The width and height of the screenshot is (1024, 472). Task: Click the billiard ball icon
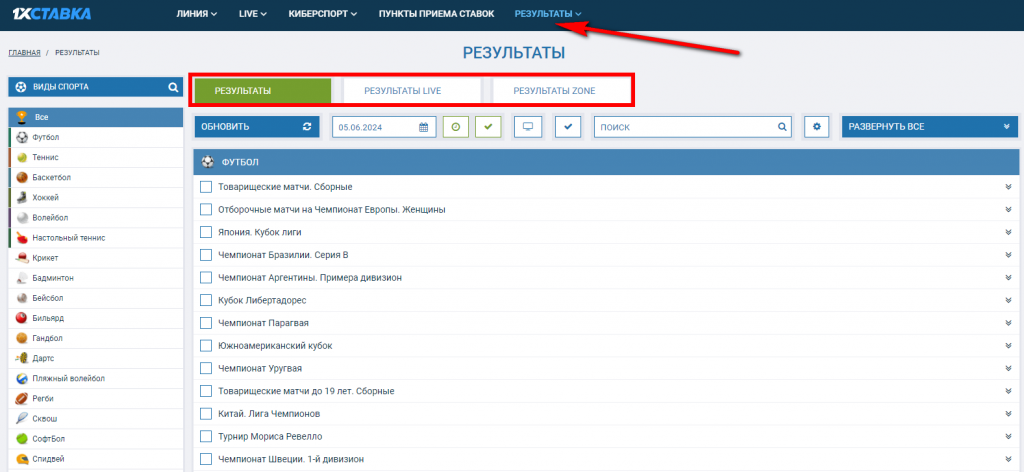click(x=22, y=319)
